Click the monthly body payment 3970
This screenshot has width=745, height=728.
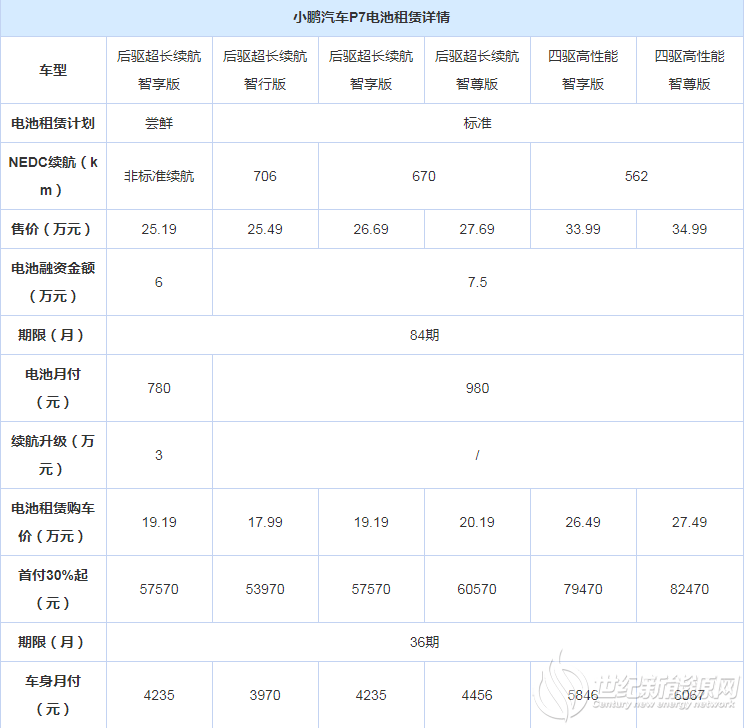click(x=265, y=695)
